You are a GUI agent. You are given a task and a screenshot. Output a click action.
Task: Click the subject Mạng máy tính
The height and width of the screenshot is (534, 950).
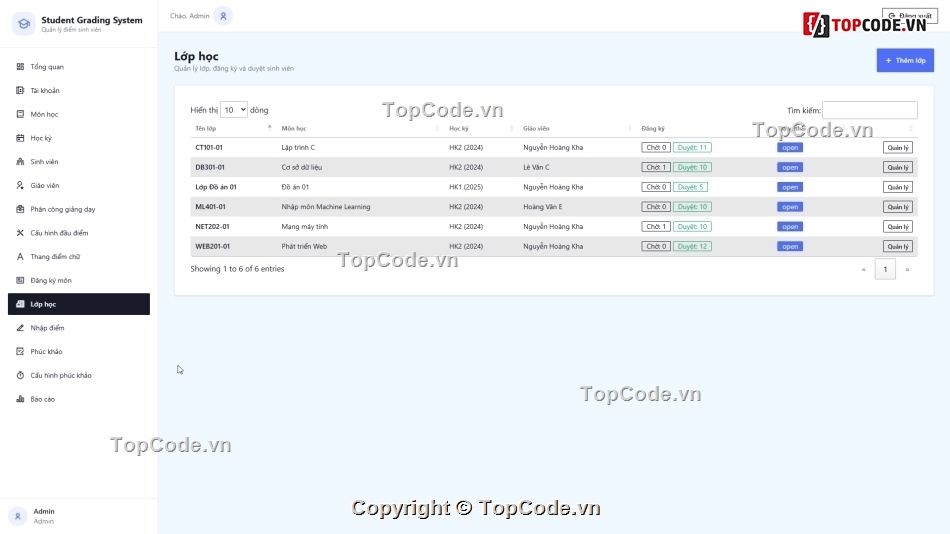(304, 227)
